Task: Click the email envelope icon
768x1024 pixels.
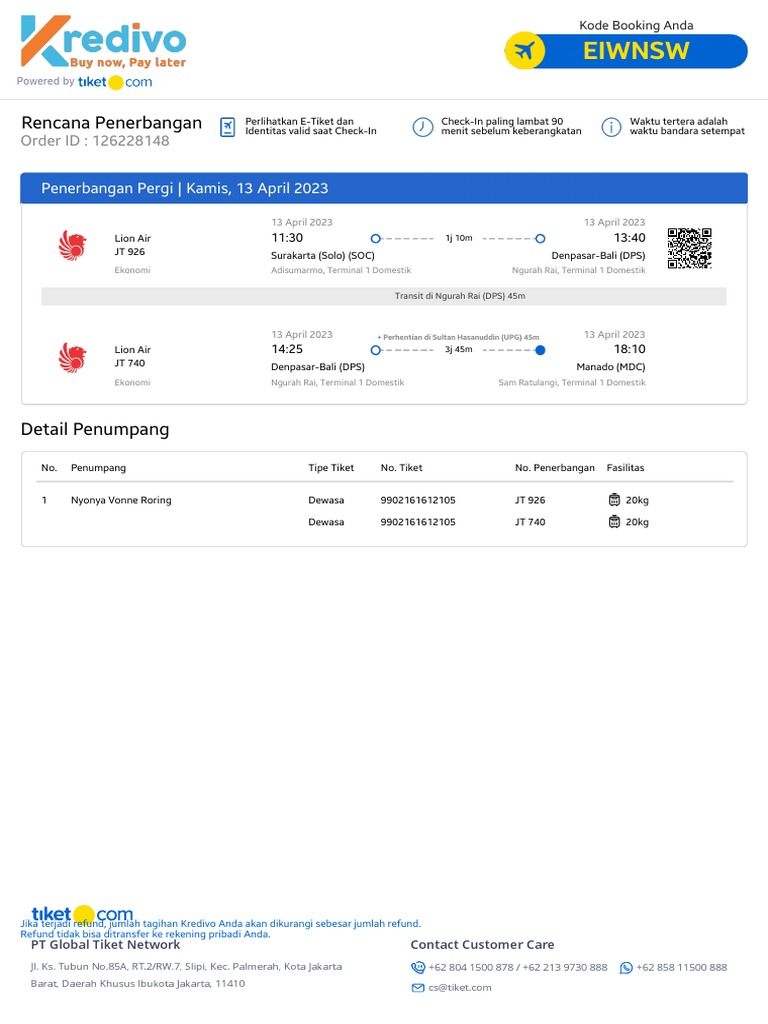Action: (418, 987)
